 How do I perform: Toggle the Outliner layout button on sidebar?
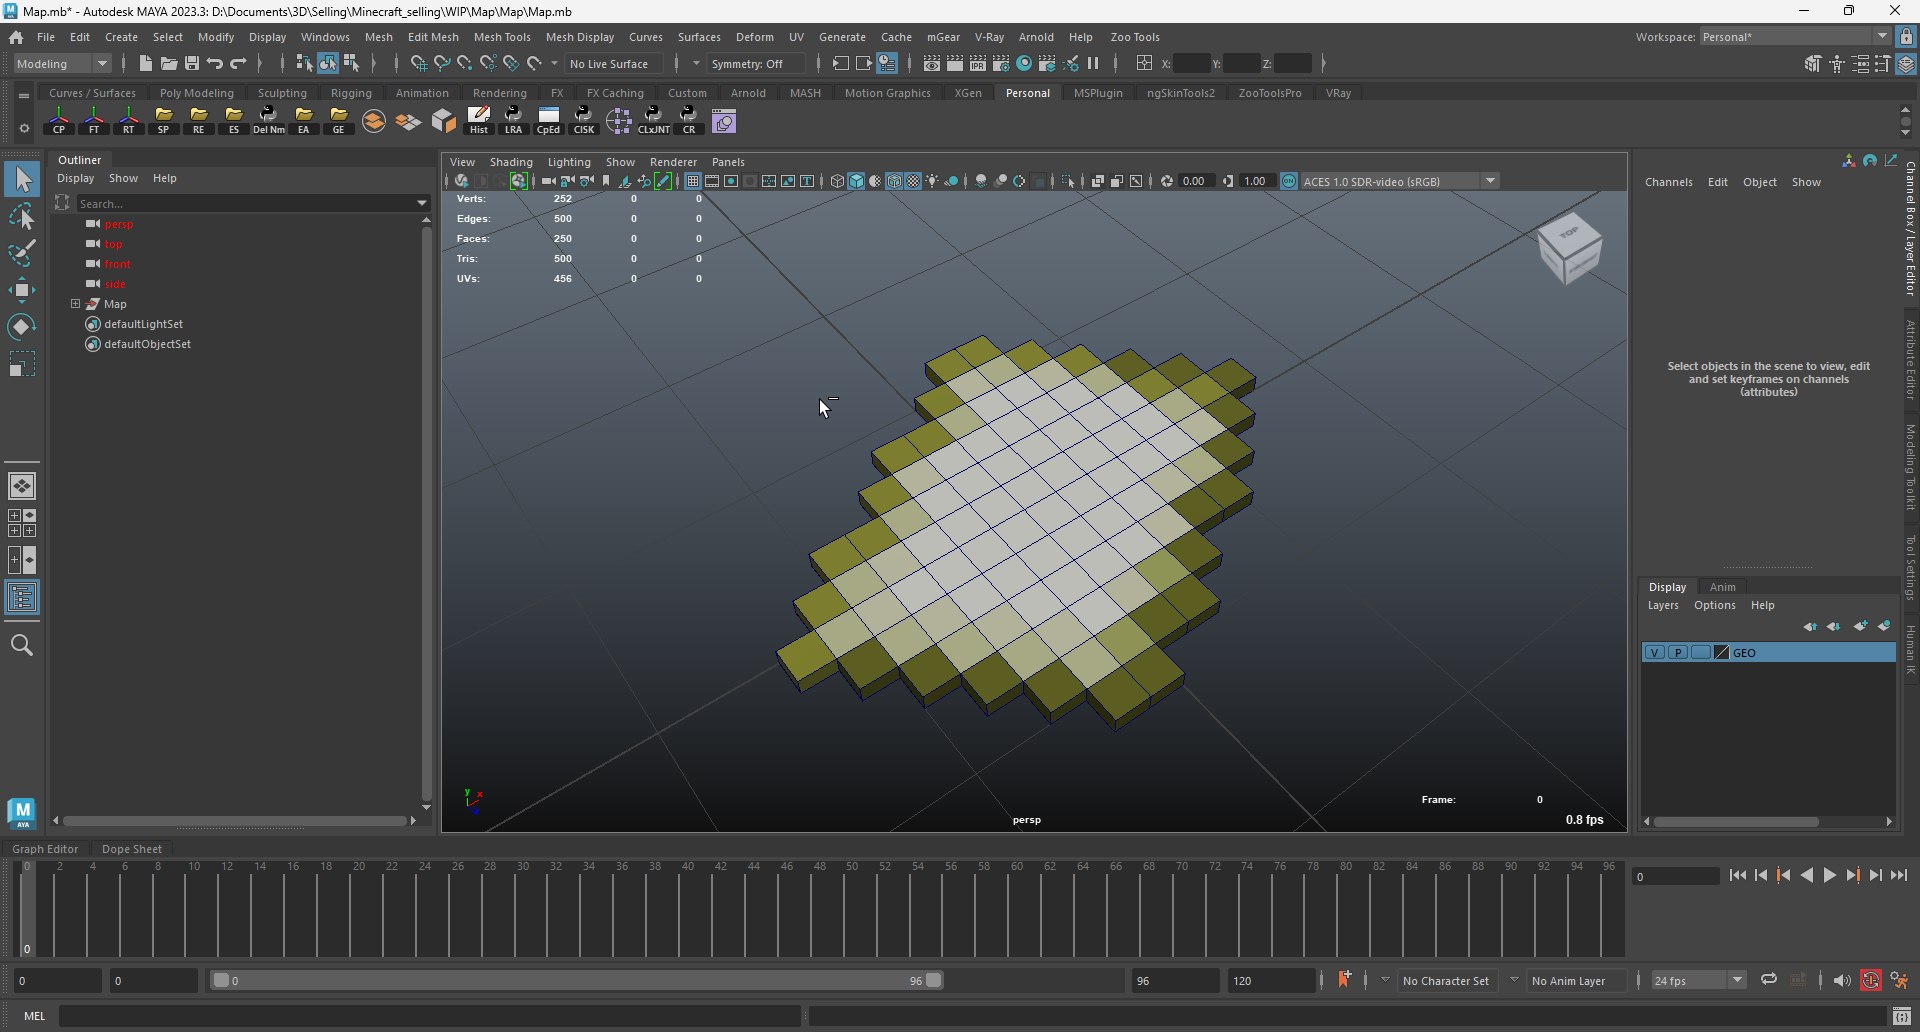click(21, 598)
